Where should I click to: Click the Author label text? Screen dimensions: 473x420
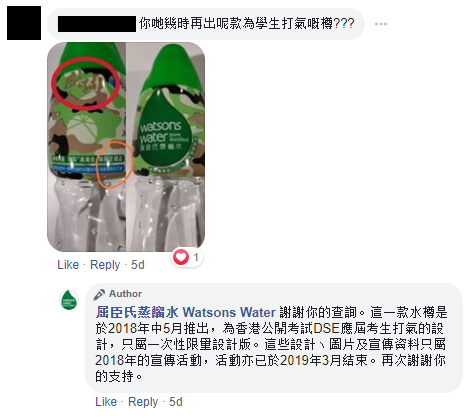click(x=125, y=294)
